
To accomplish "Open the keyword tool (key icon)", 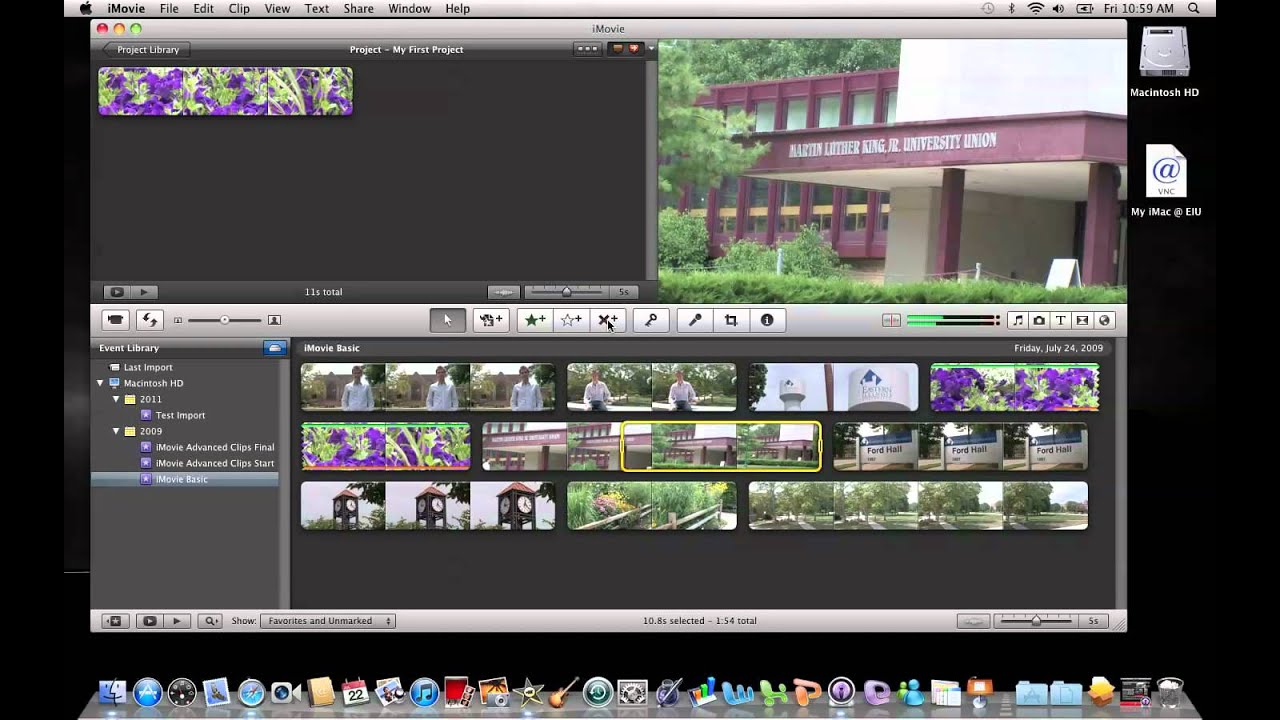I will [x=651, y=320].
